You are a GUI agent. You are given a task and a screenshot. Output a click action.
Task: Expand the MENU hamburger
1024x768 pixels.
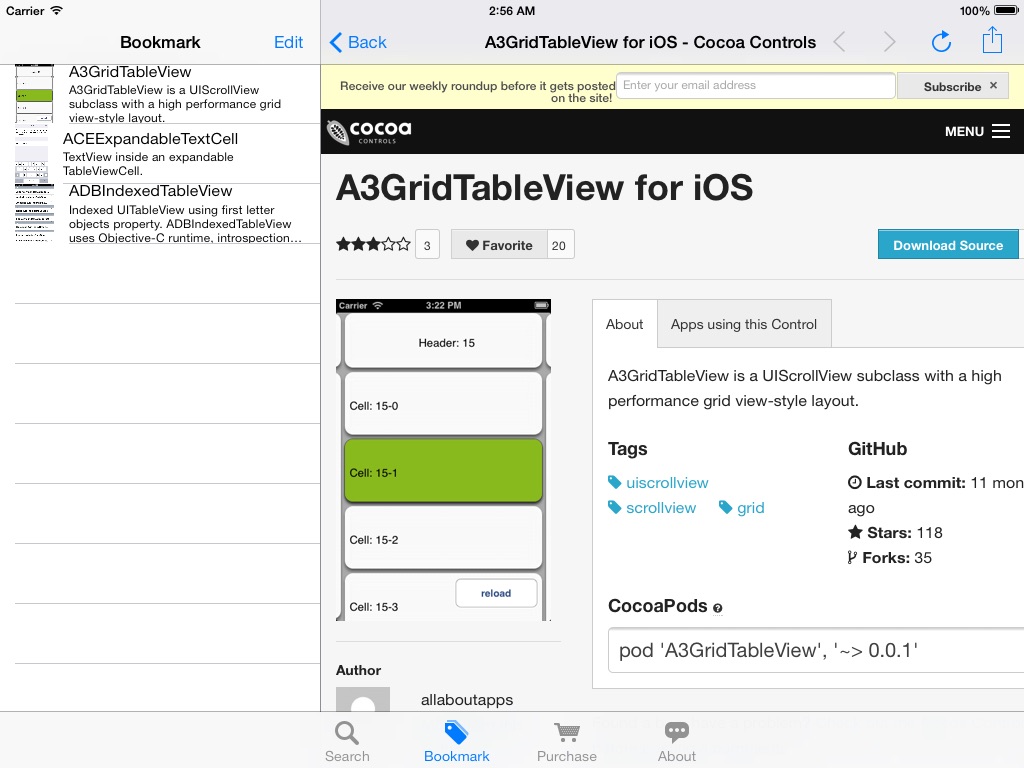[978, 131]
